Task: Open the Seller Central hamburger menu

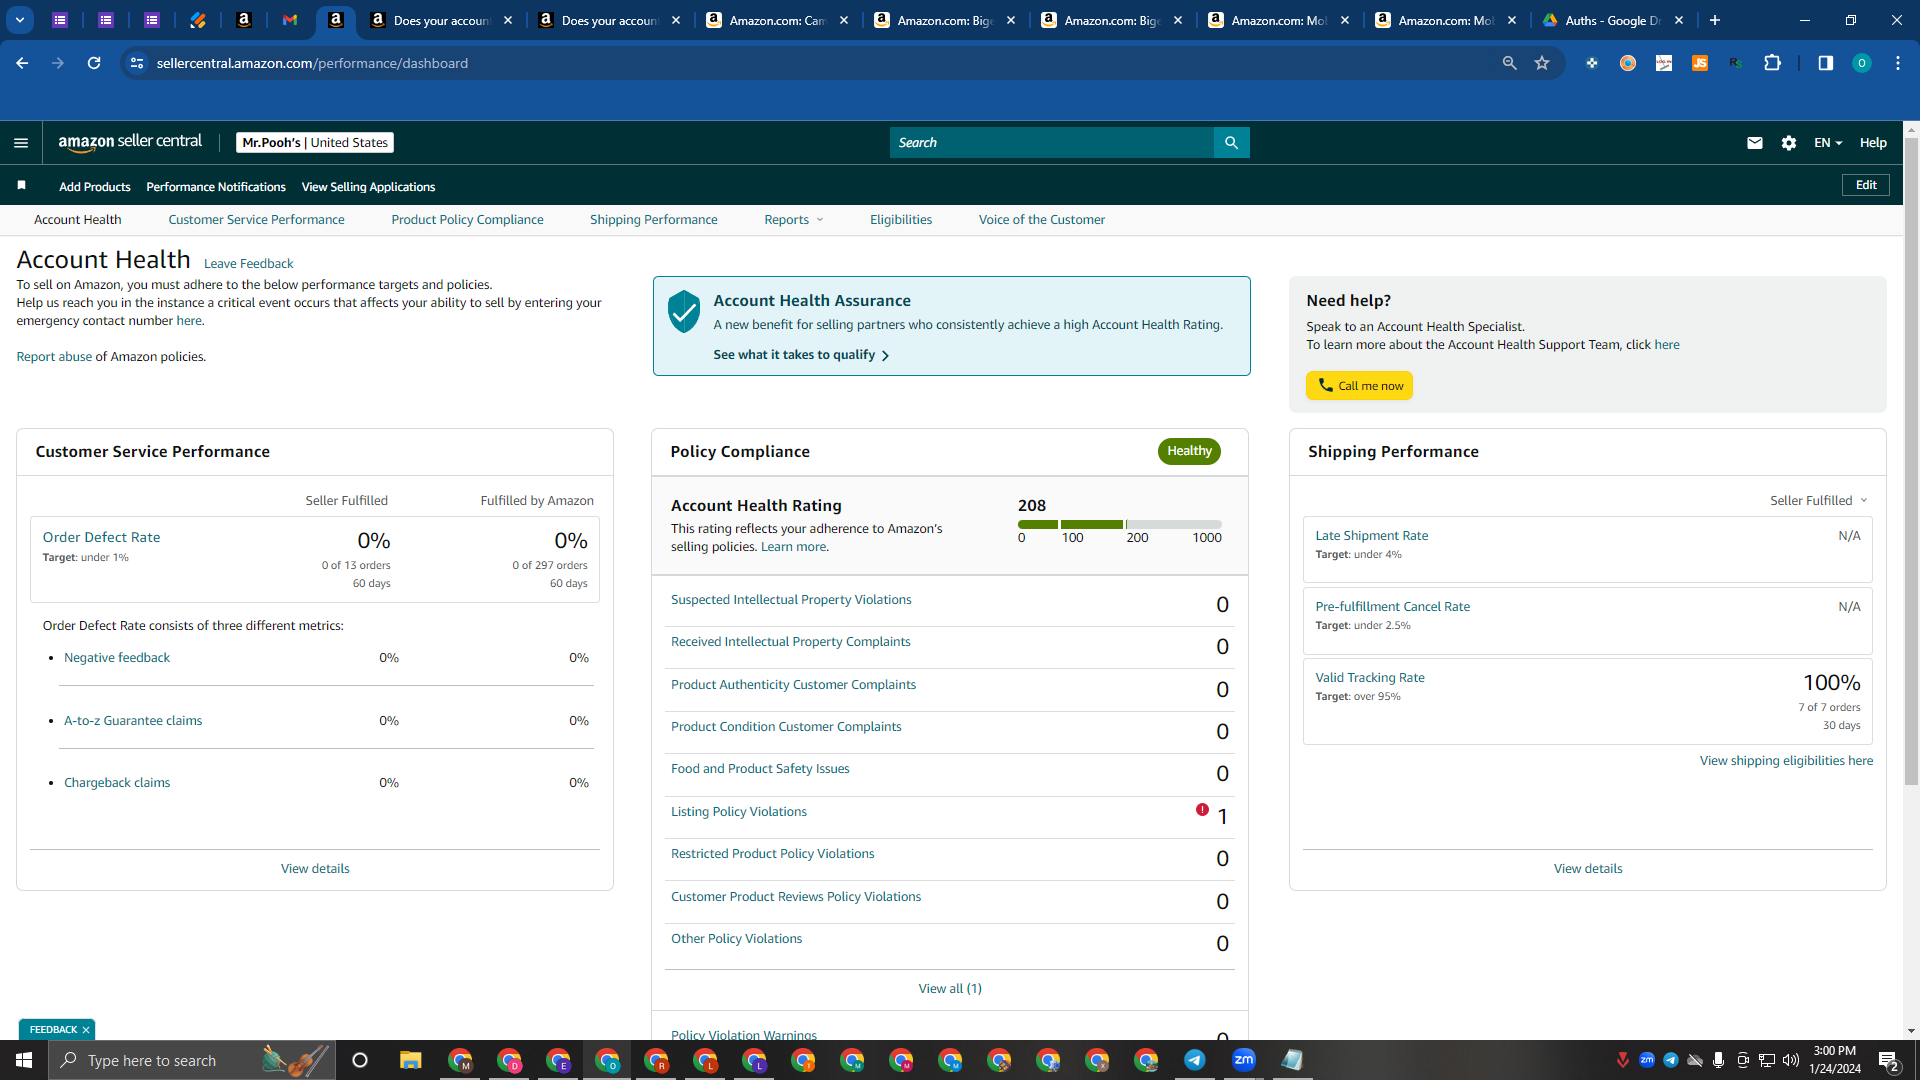Action: click(21, 143)
